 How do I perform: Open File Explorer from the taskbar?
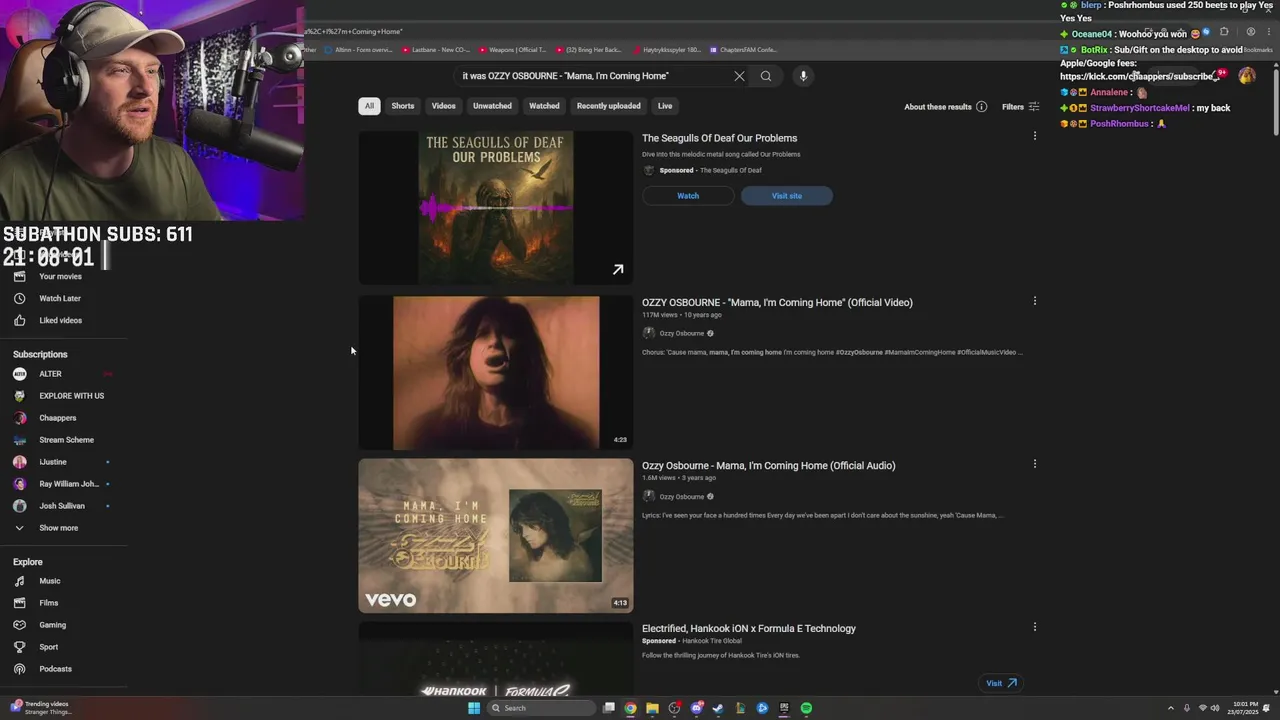pyautogui.click(x=652, y=708)
